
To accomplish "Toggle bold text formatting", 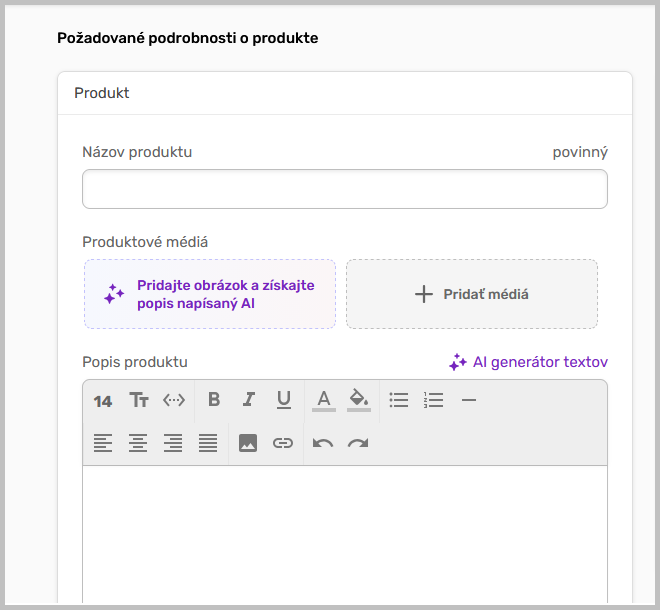I will point(214,400).
